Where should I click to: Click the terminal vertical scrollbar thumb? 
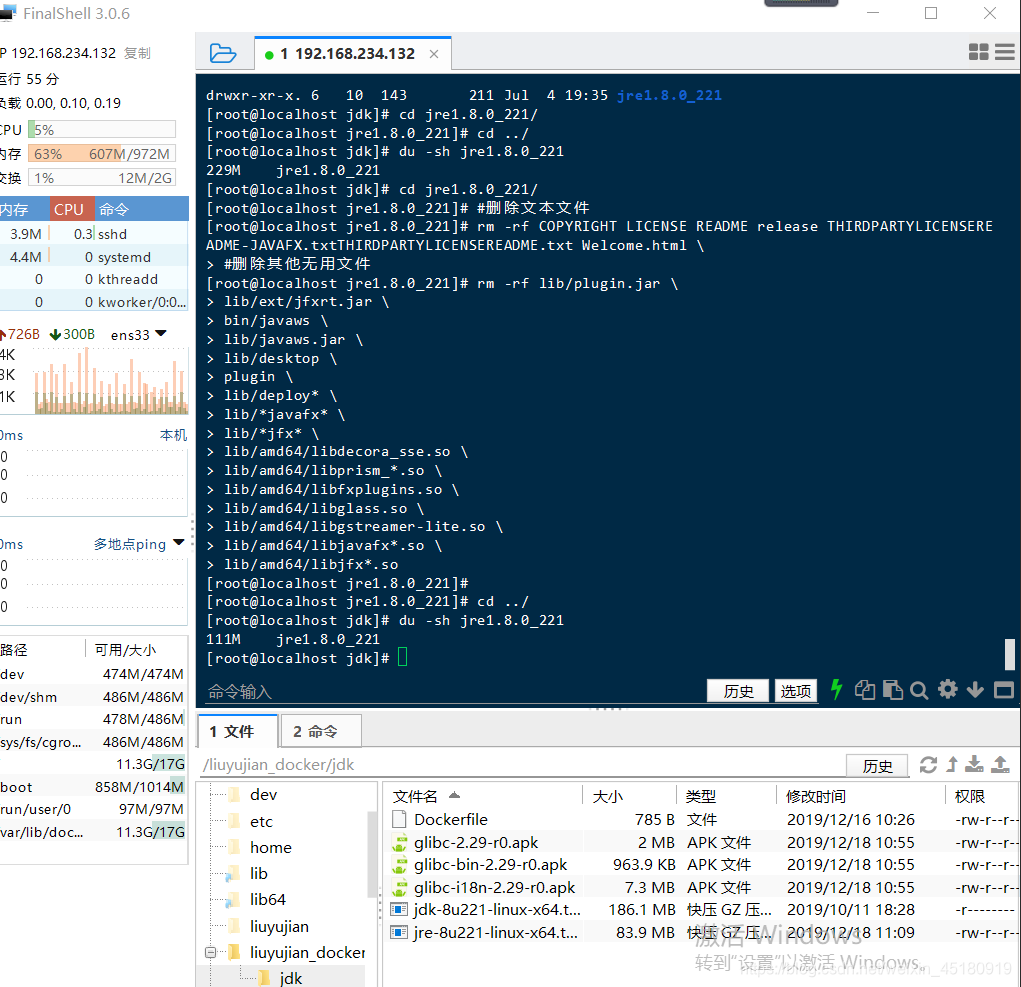(1010, 654)
